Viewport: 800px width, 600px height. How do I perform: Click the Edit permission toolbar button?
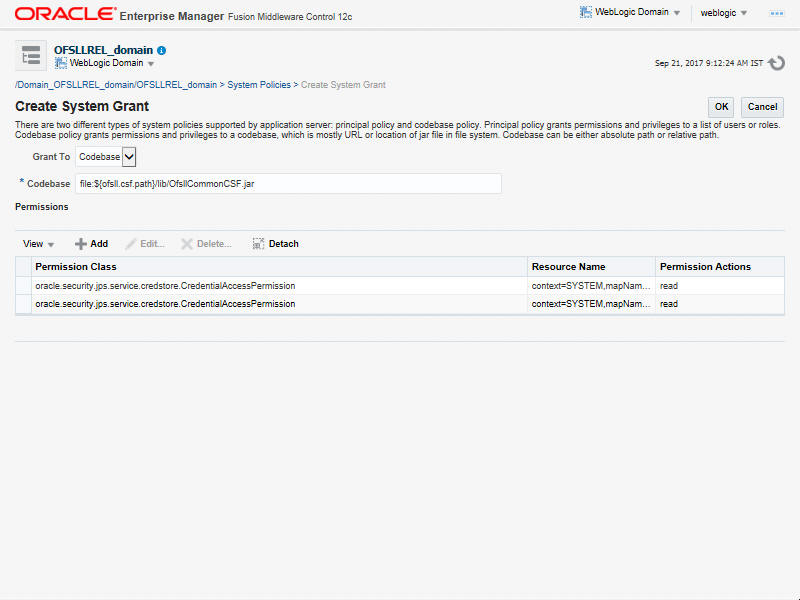pyautogui.click(x=145, y=244)
